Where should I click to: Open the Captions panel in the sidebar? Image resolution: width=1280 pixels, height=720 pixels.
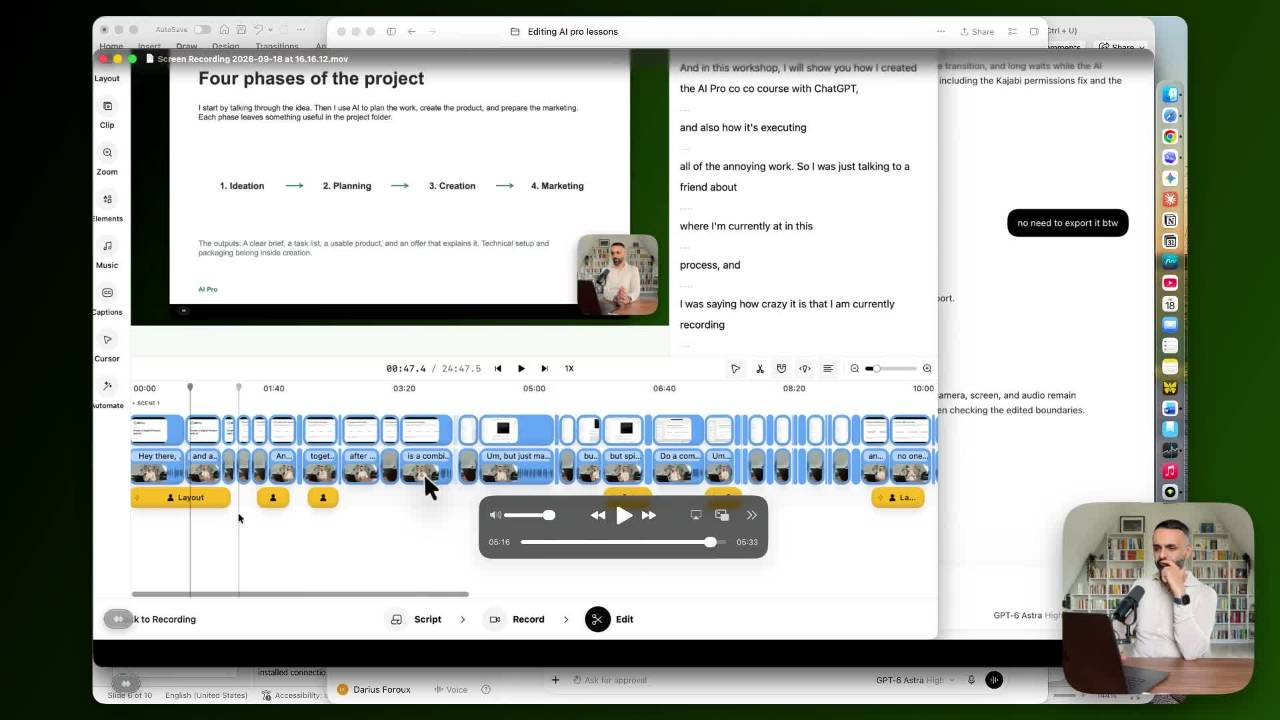107,300
